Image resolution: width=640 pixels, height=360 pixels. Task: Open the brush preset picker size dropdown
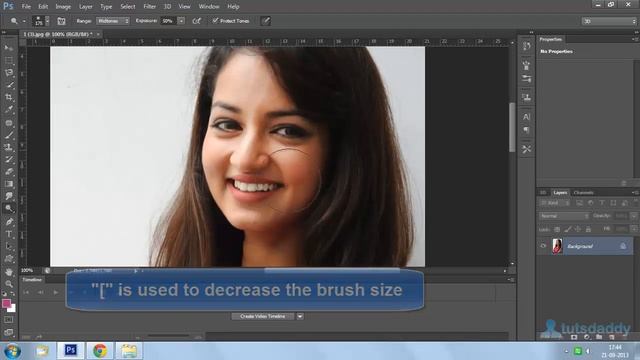(x=47, y=21)
